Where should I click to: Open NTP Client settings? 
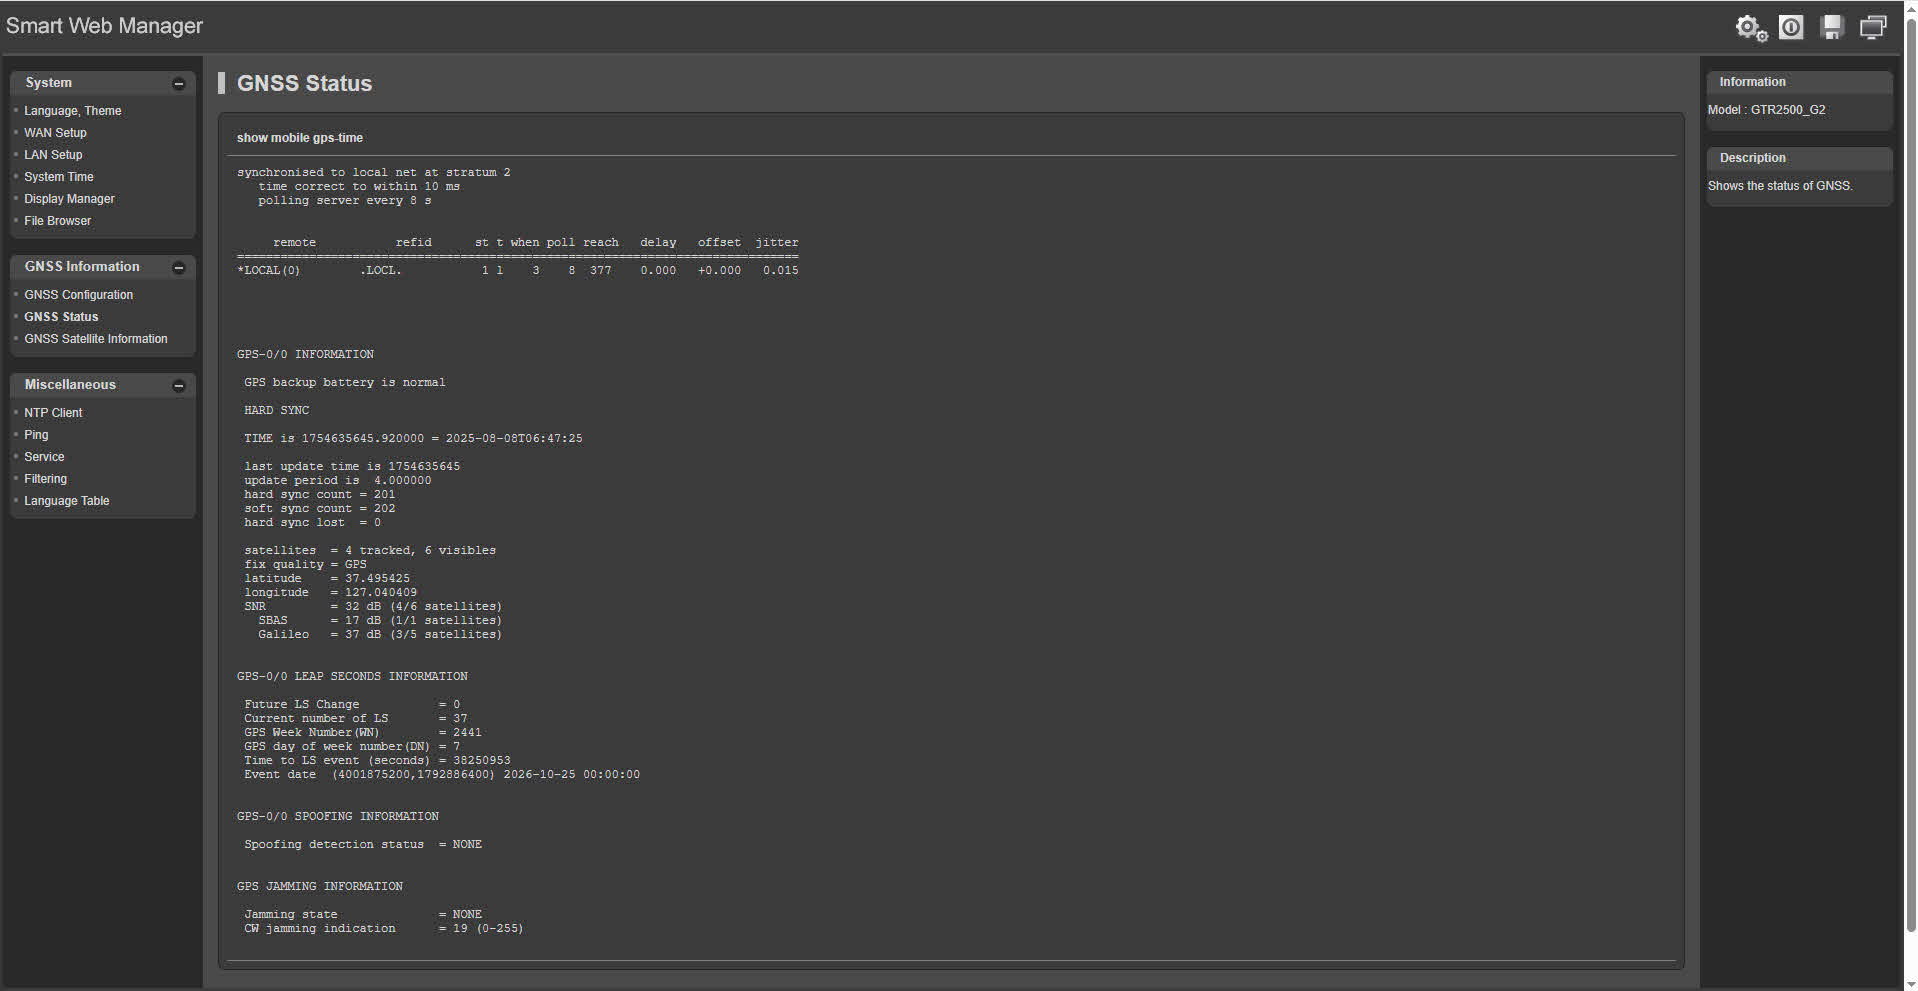[x=54, y=413]
